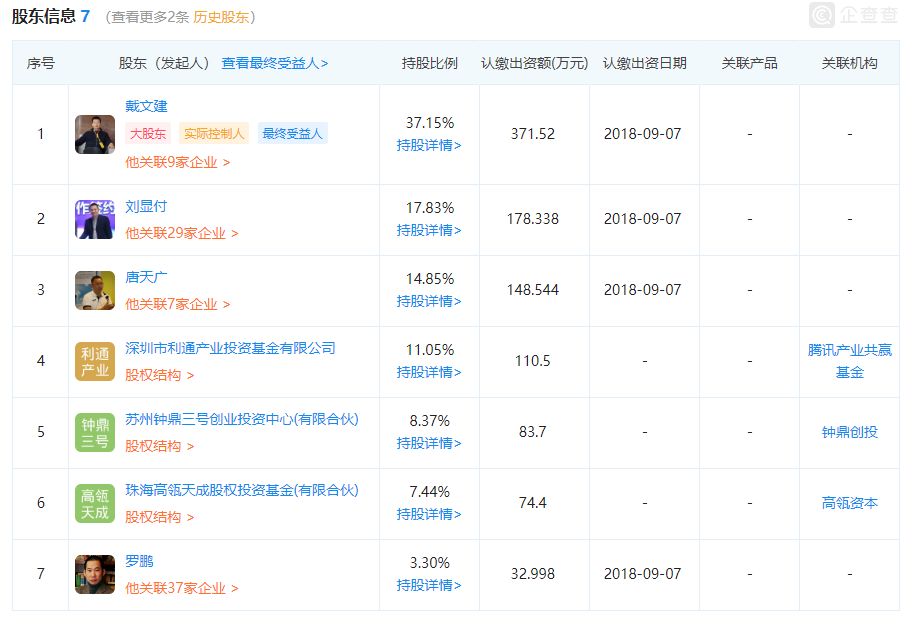
Task: Click 罗鹏's profile photo
Action: (95, 574)
